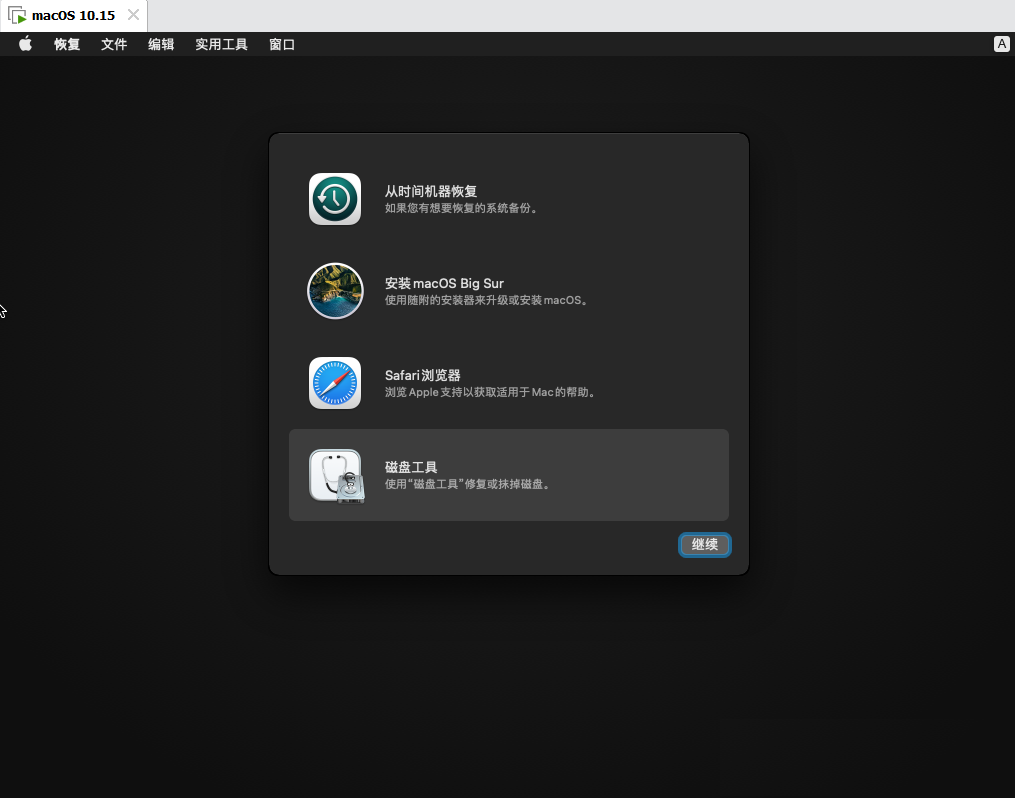
Task: Select Safari浏览器 option title
Action: click(423, 375)
